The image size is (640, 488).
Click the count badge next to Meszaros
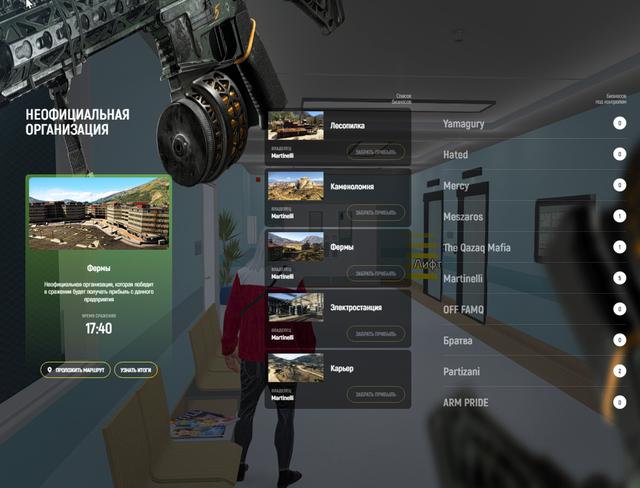coord(620,216)
